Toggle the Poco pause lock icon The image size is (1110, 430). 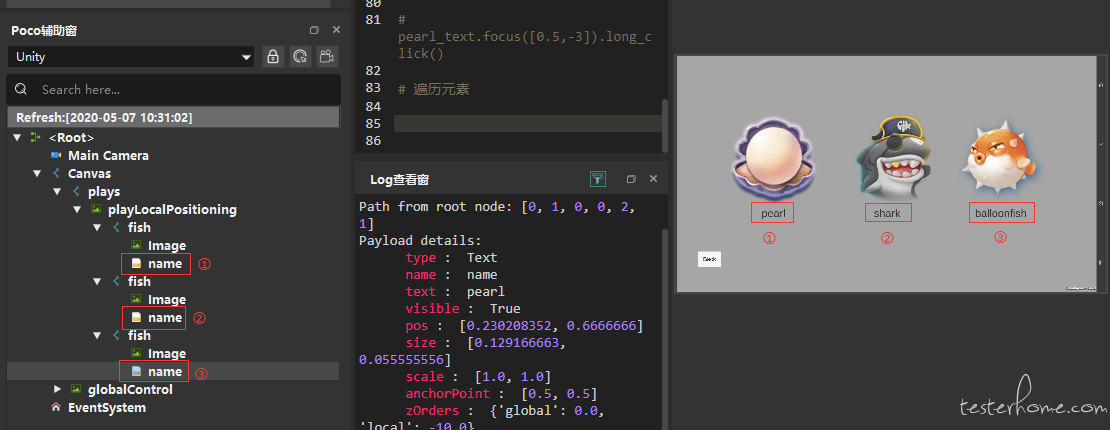273,57
